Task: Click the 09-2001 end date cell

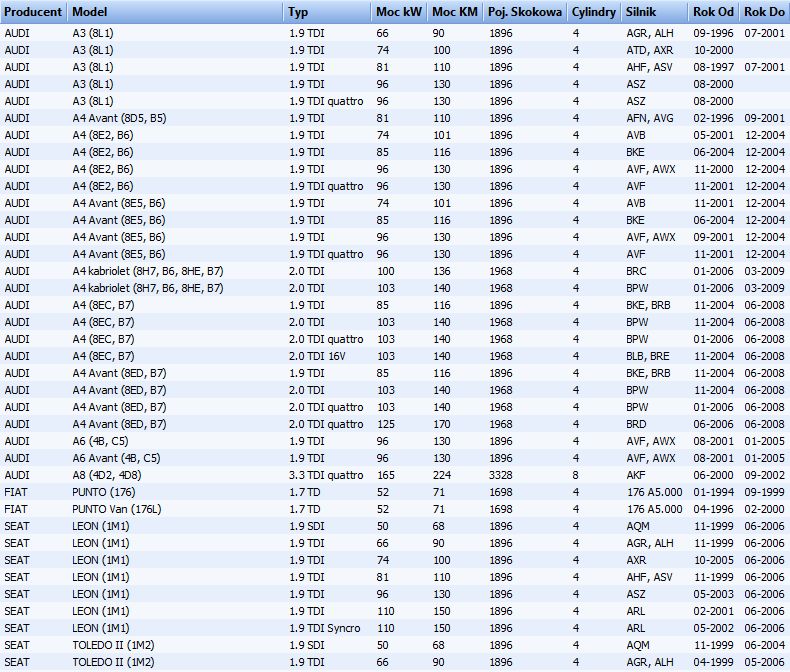Action: coord(765,118)
